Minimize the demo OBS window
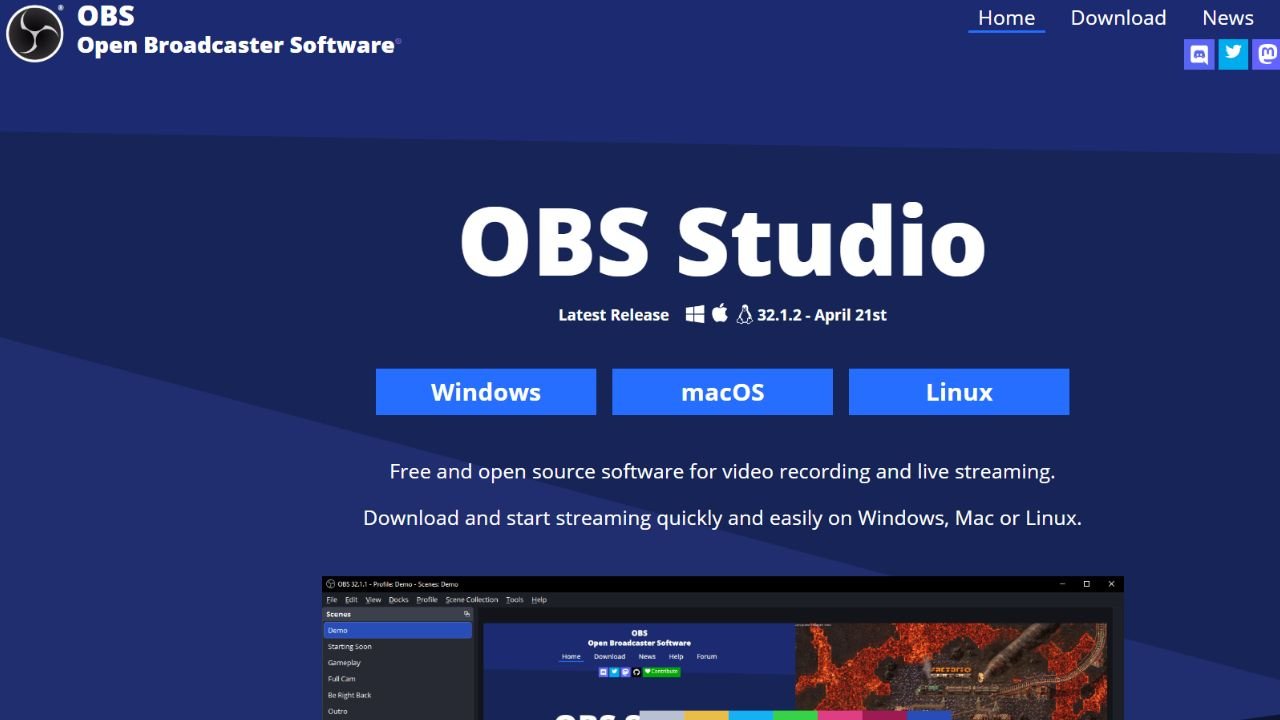The width and height of the screenshot is (1280, 720). pyautogui.click(x=1062, y=584)
